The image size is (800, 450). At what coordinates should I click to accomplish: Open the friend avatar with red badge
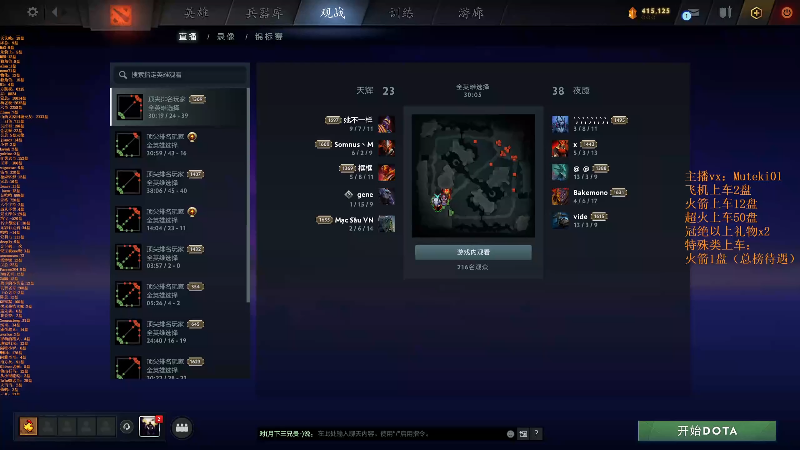[150, 426]
